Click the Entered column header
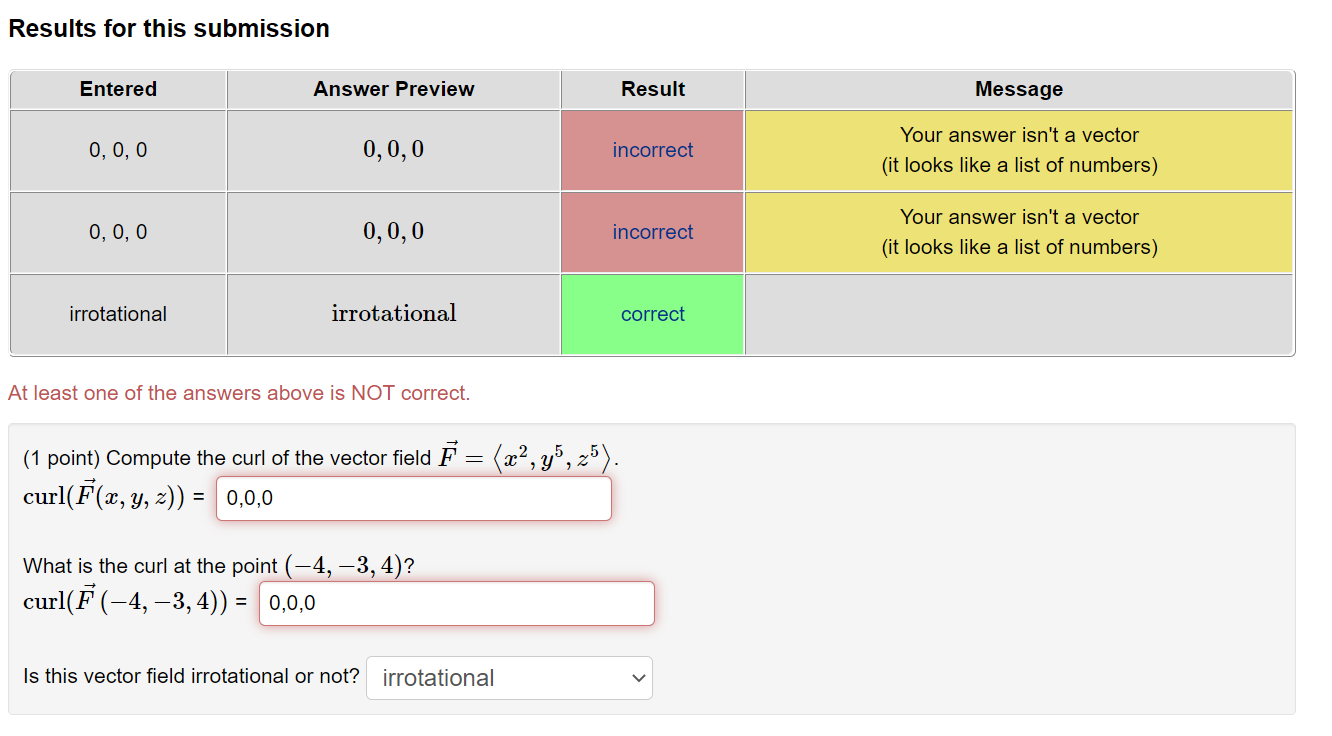This screenshot has width=1332, height=736. [x=117, y=89]
